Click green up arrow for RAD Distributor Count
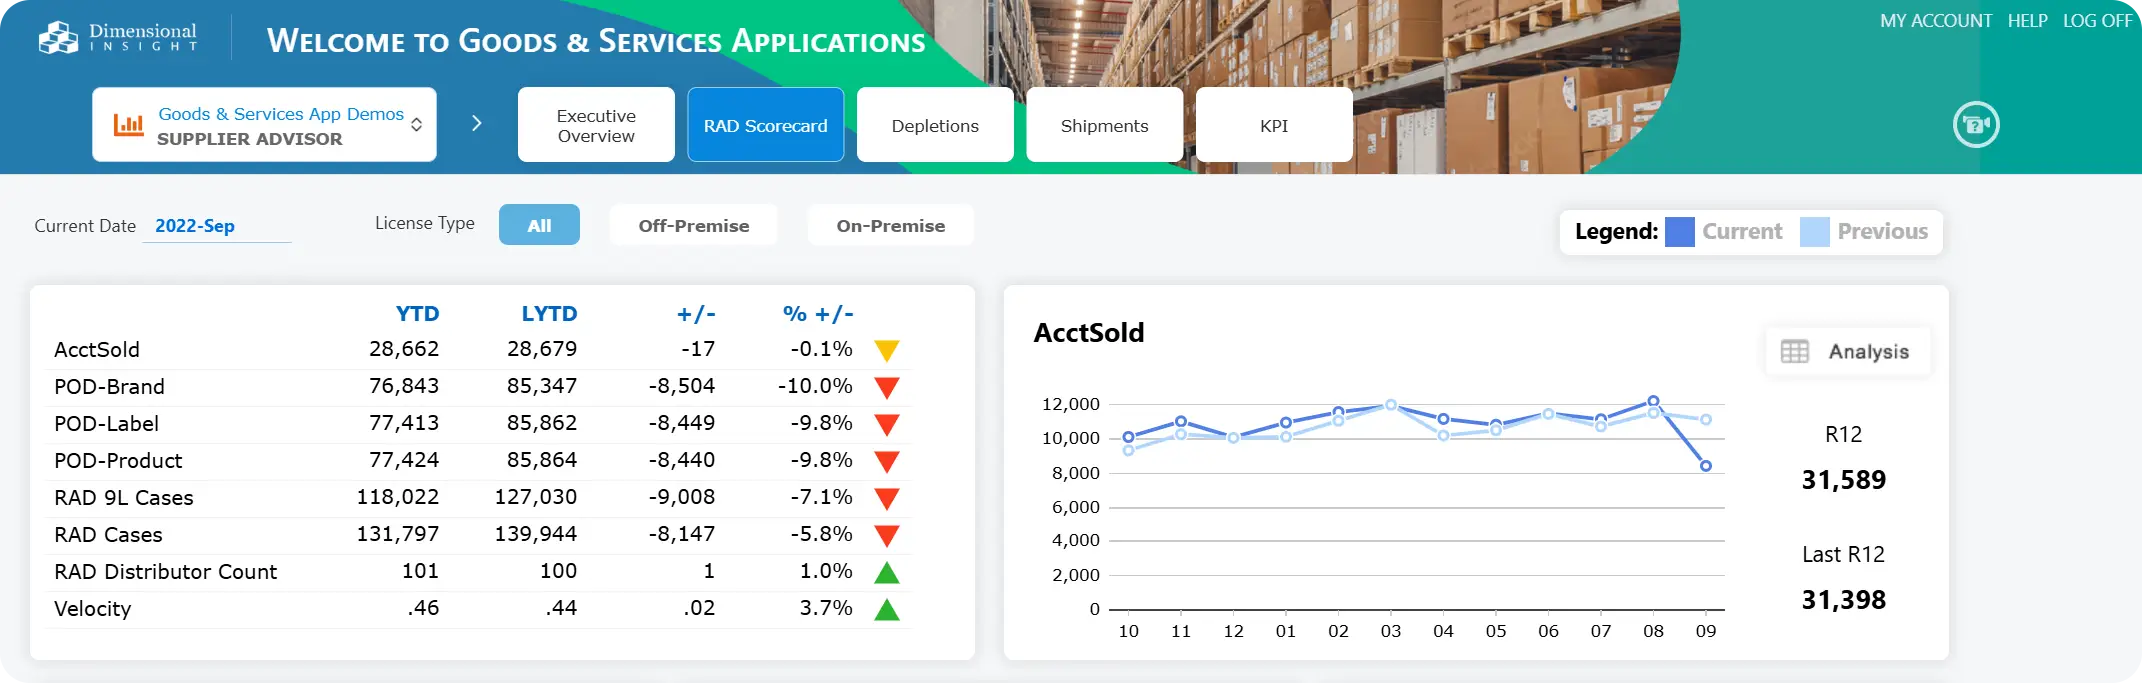Viewport: 2142px width, 683px height. (x=887, y=573)
